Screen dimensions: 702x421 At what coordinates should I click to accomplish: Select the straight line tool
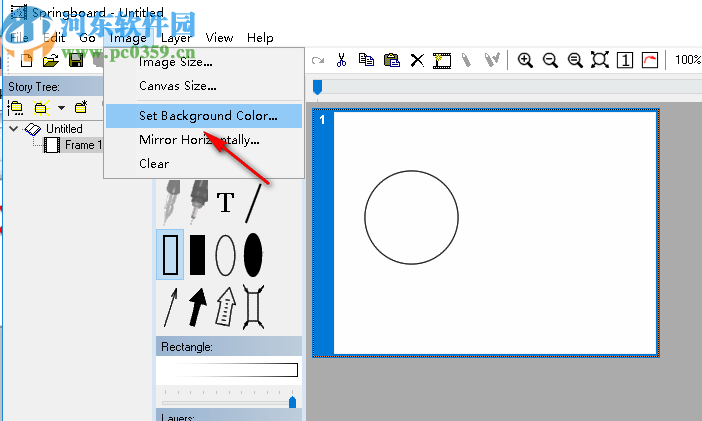(x=254, y=203)
